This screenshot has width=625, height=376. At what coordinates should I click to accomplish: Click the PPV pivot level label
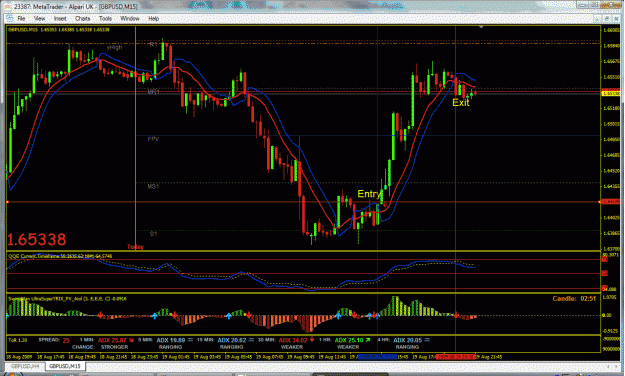[153, 139]
